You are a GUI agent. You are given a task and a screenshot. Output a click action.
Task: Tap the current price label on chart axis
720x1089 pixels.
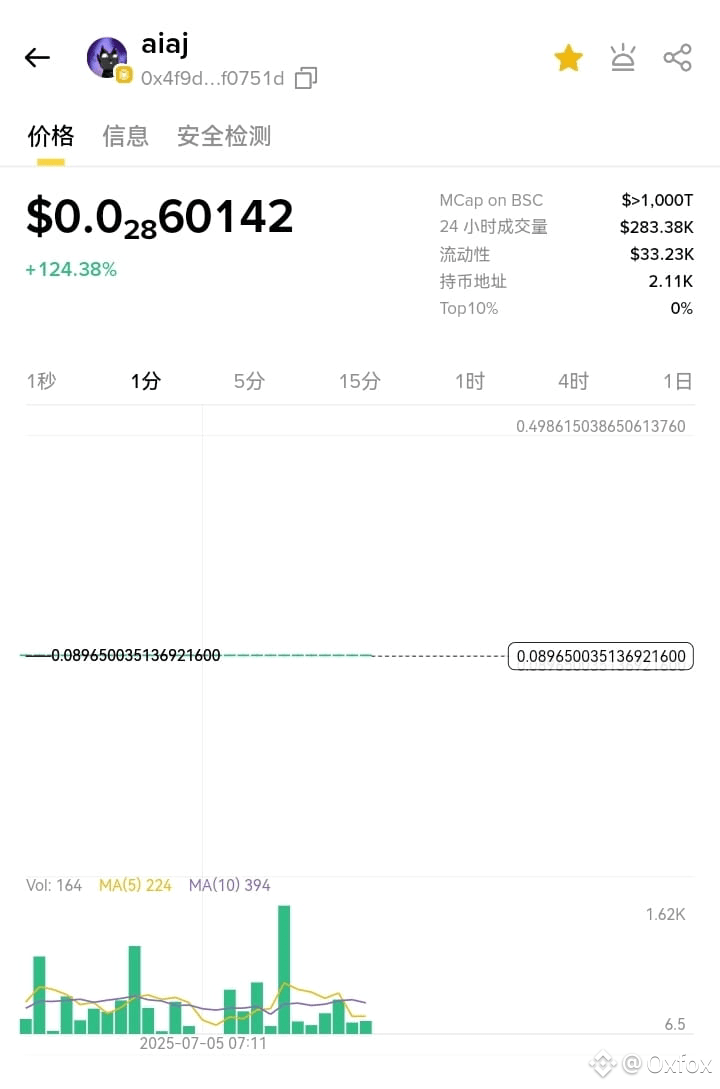tap(601, 657)
